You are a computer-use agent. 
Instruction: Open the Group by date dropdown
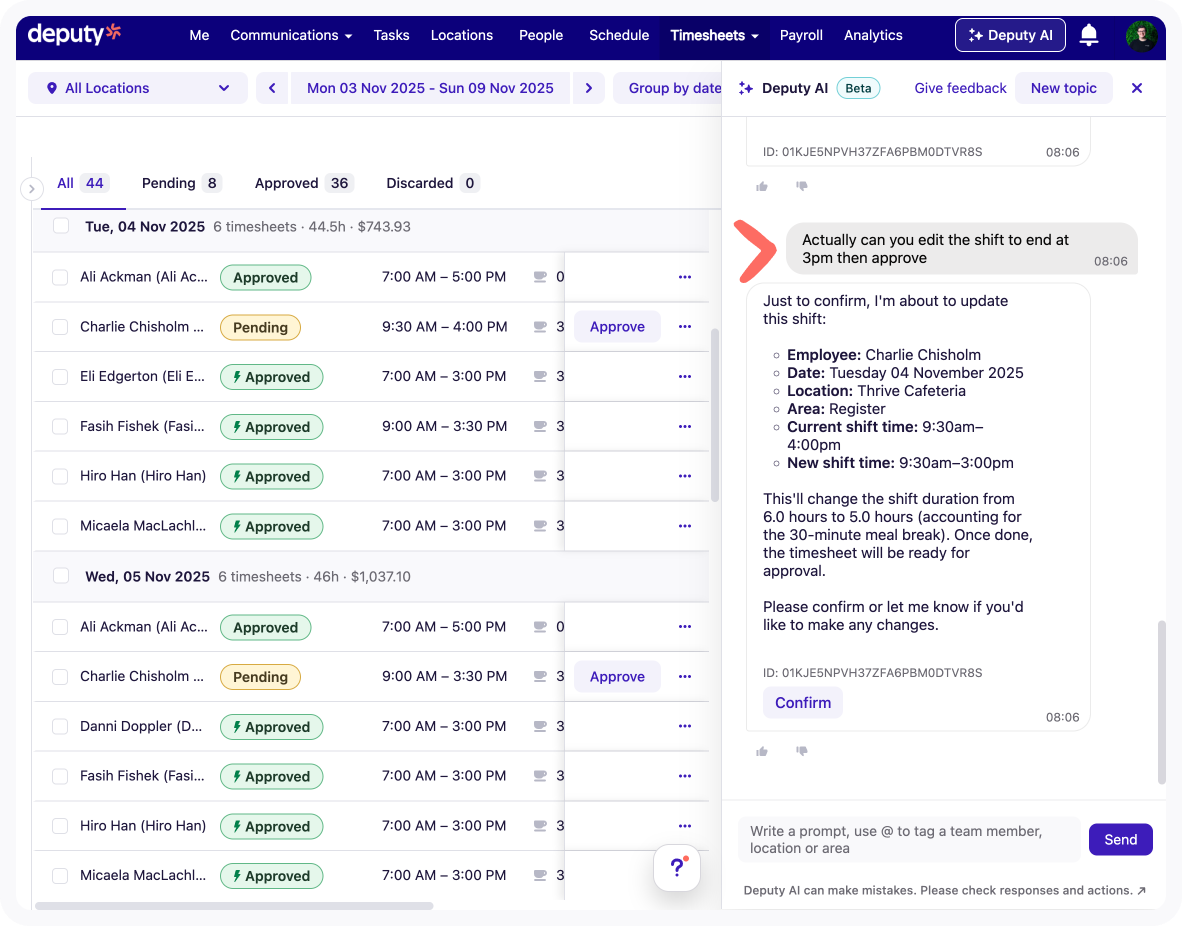672,88
